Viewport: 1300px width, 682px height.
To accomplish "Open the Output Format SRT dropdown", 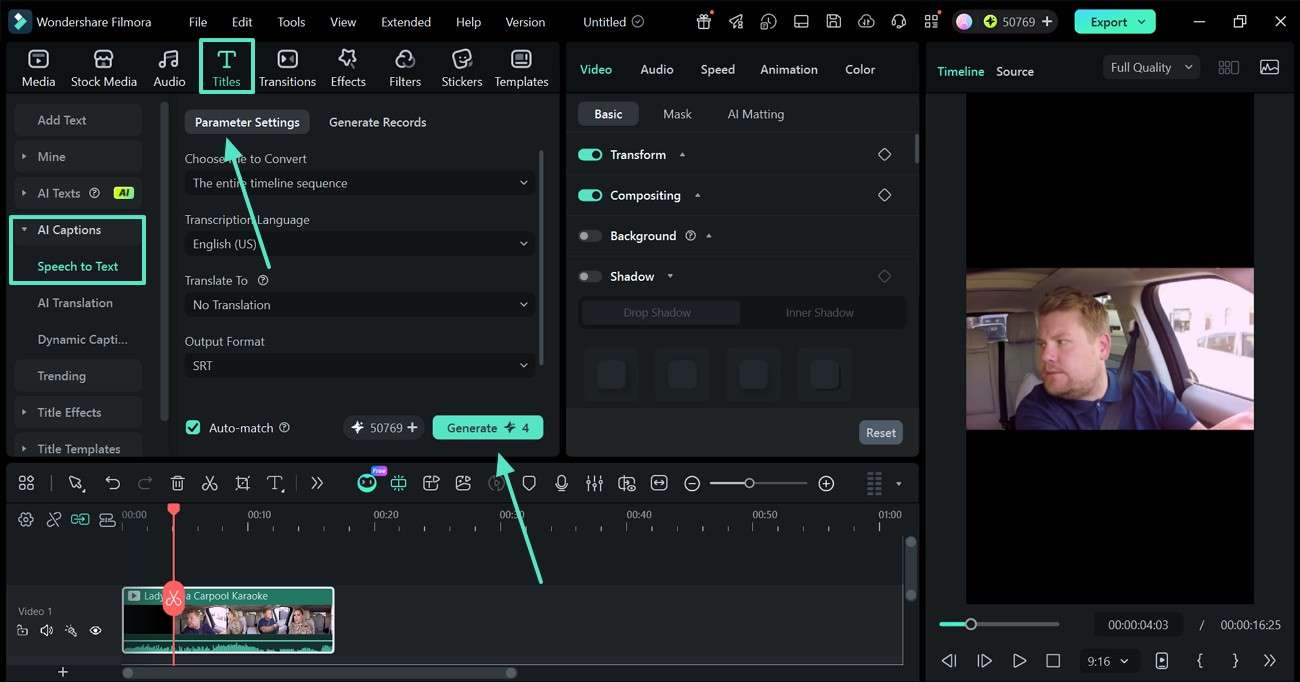I will [360, 366].
